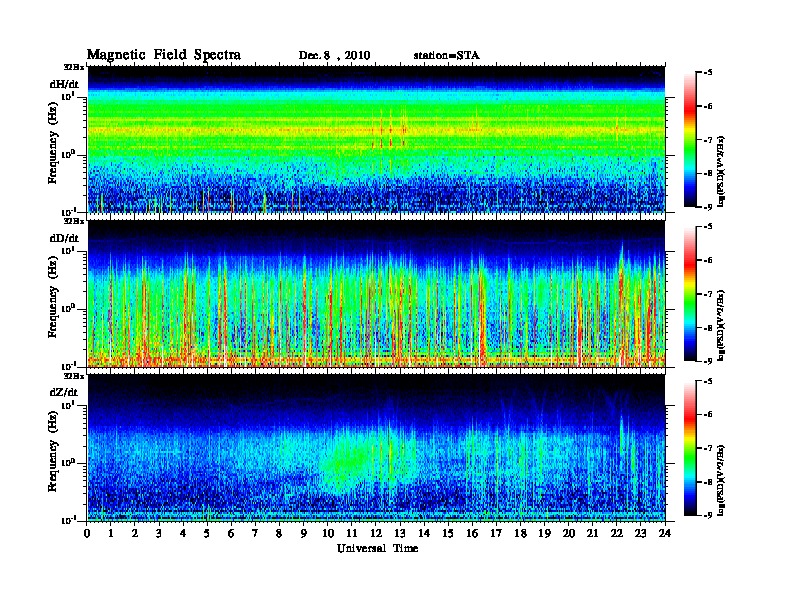The height and width of the screenshot is (612, 792).
Task: Click hour tick label "12" on the time axis
Action: 376,534
